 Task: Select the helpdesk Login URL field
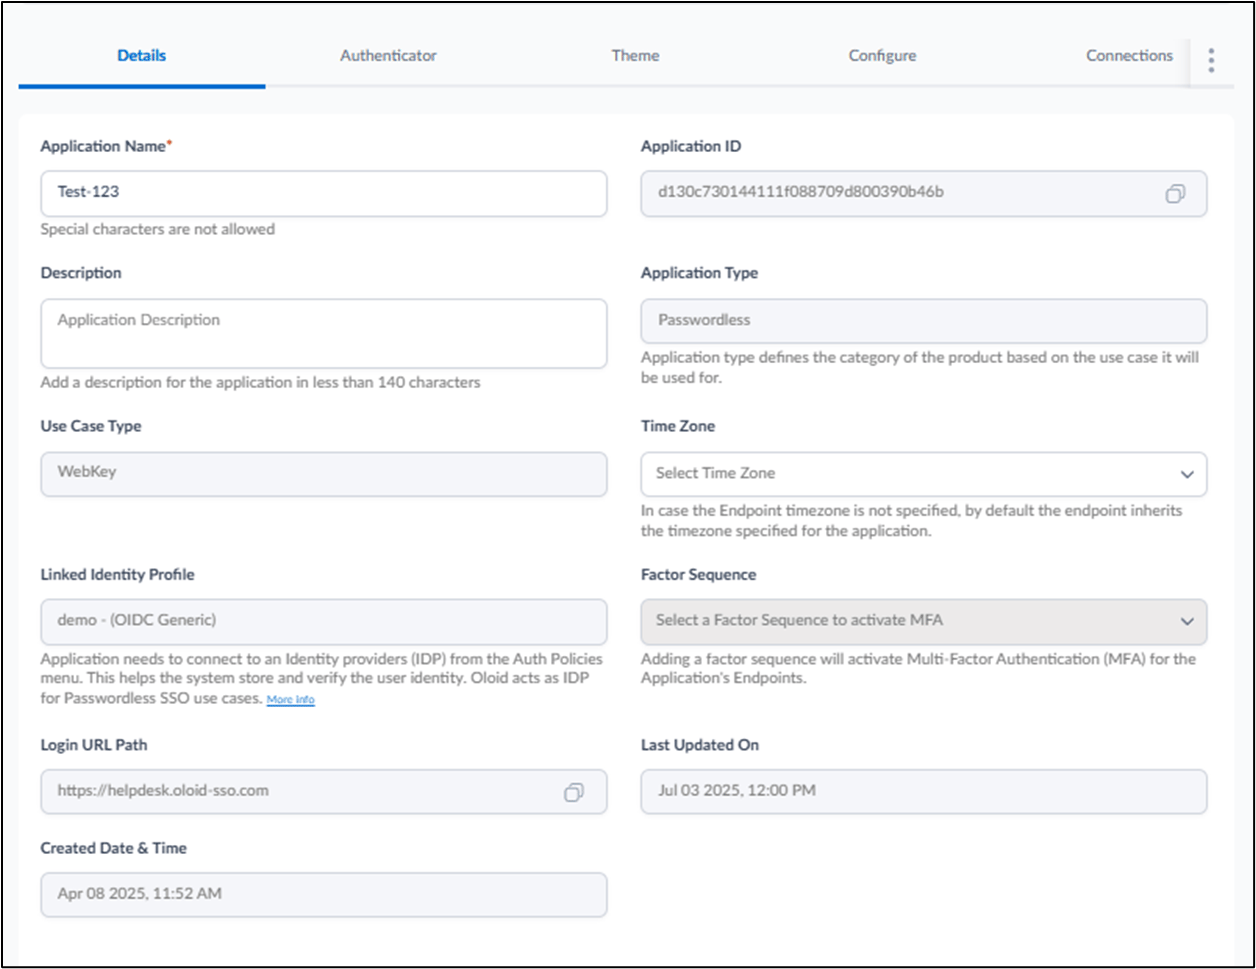pos(323,791)
